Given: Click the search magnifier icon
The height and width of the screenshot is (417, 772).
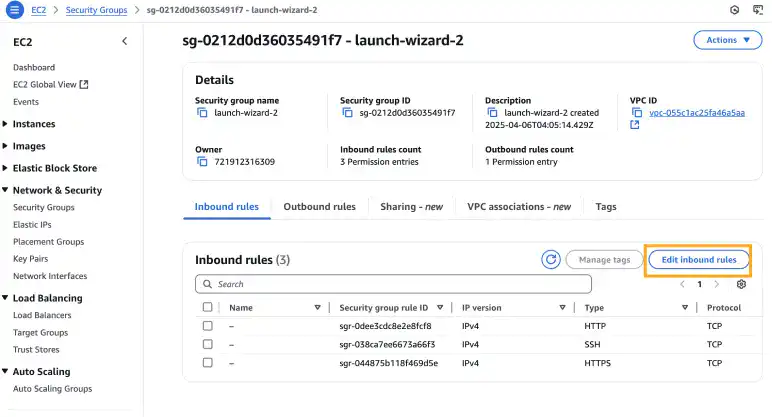Looking at the screenshot, I should point(207,284).
